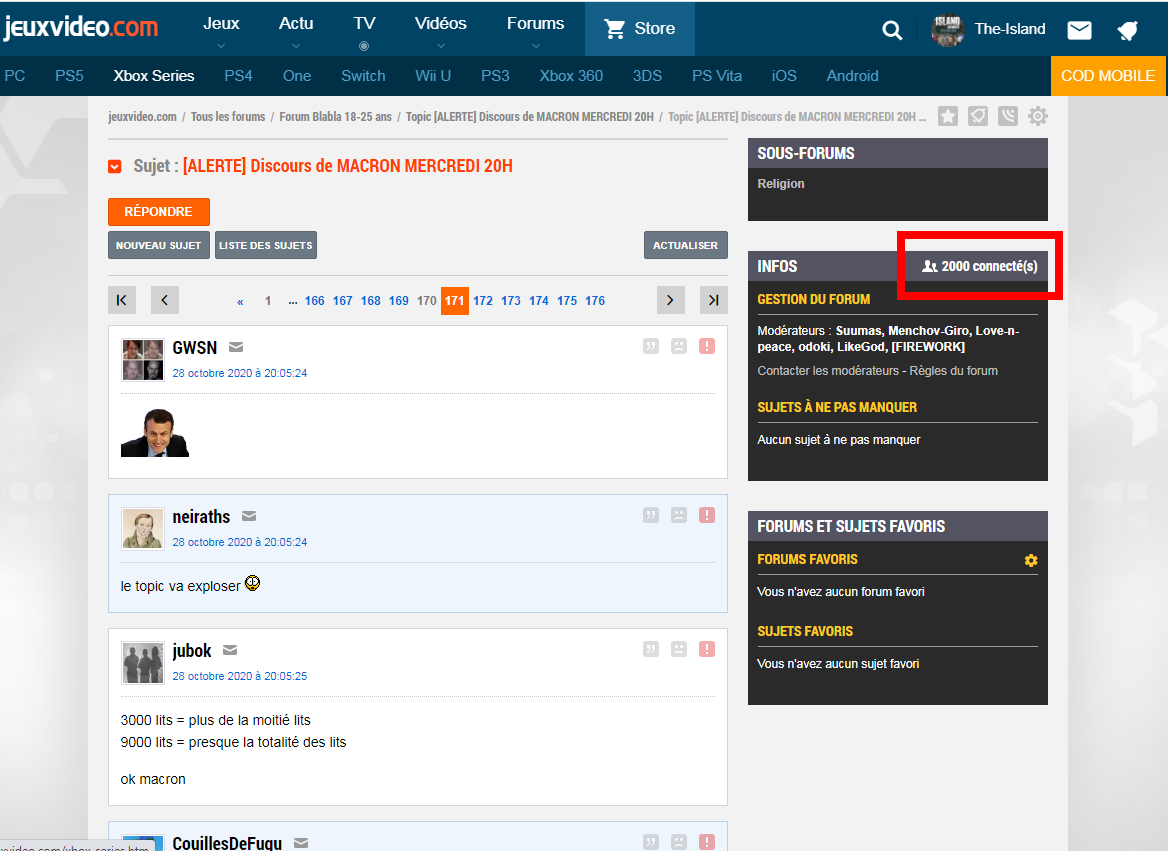
Task: Add topic to favorites with star icon
Action: (x=948, y=116)
